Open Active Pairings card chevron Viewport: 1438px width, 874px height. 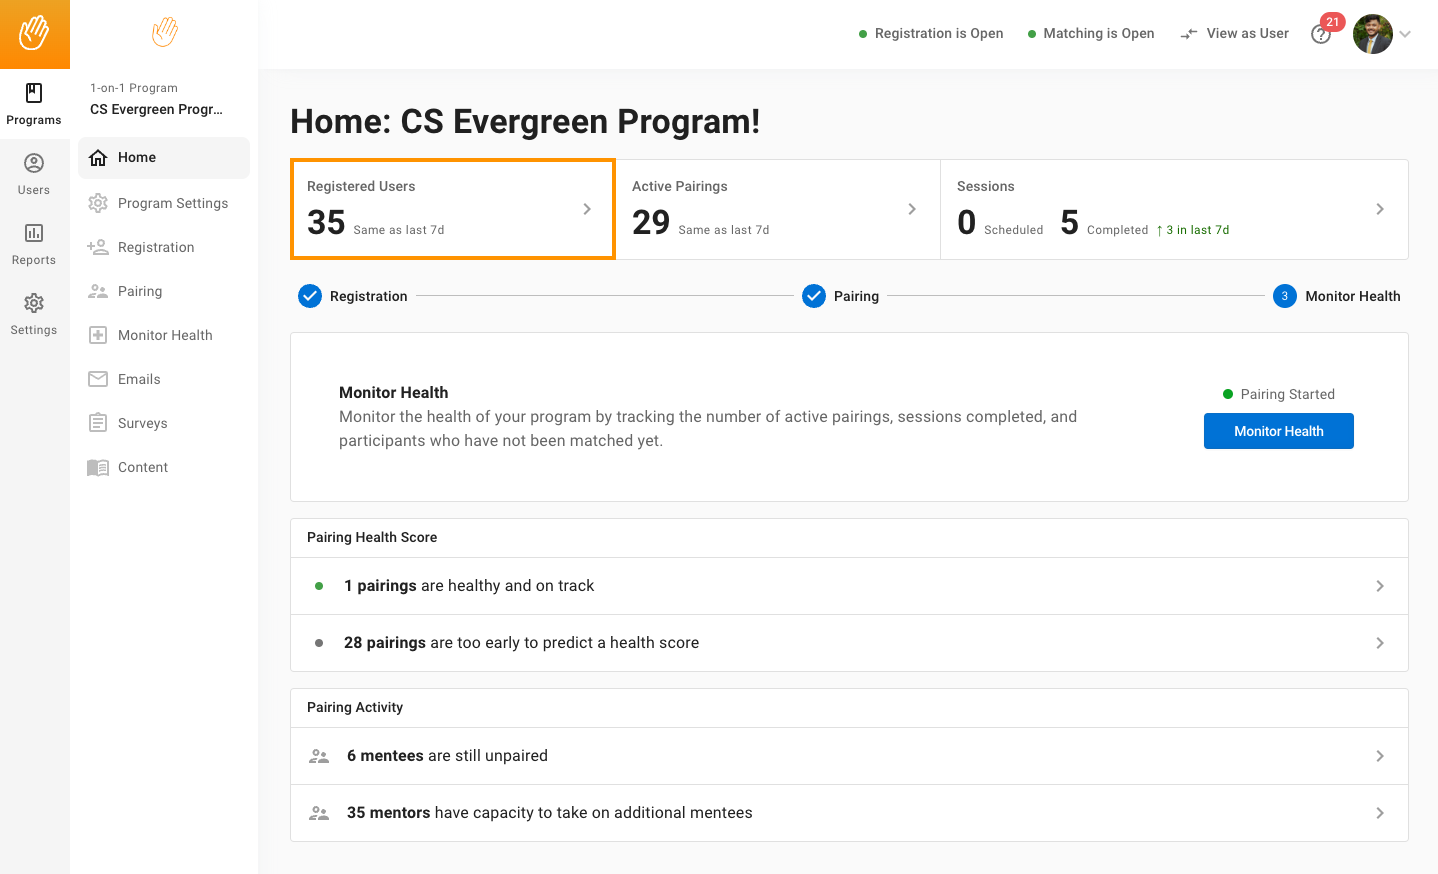point(912,209)
